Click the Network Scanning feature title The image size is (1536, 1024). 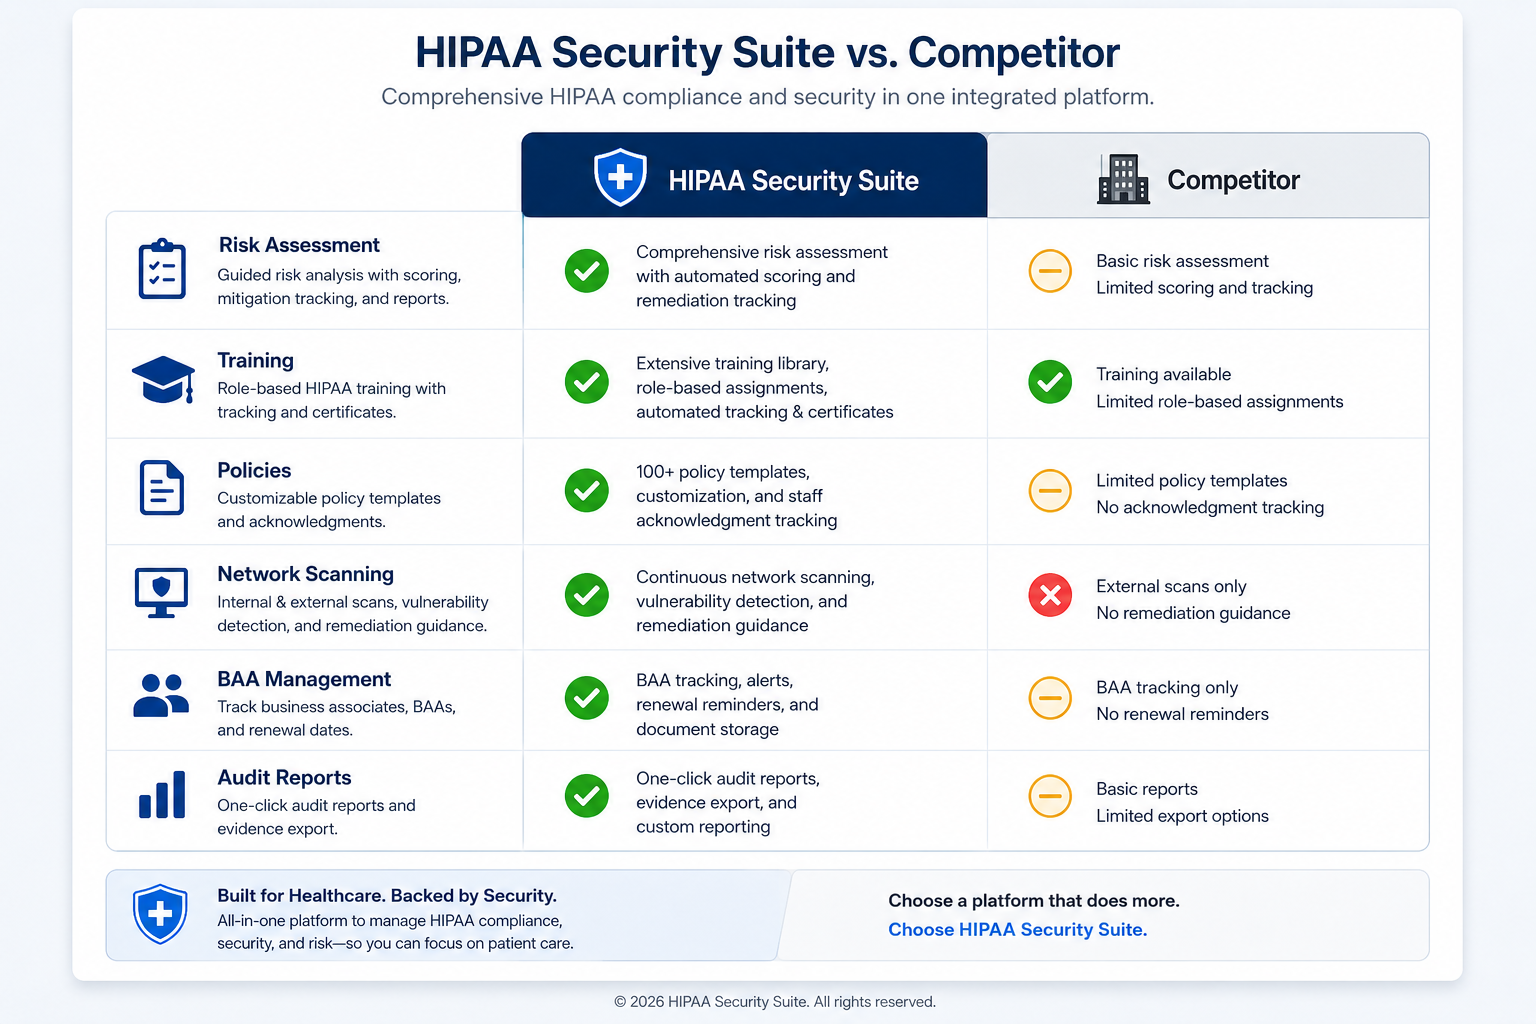click(x=305, y=574)
